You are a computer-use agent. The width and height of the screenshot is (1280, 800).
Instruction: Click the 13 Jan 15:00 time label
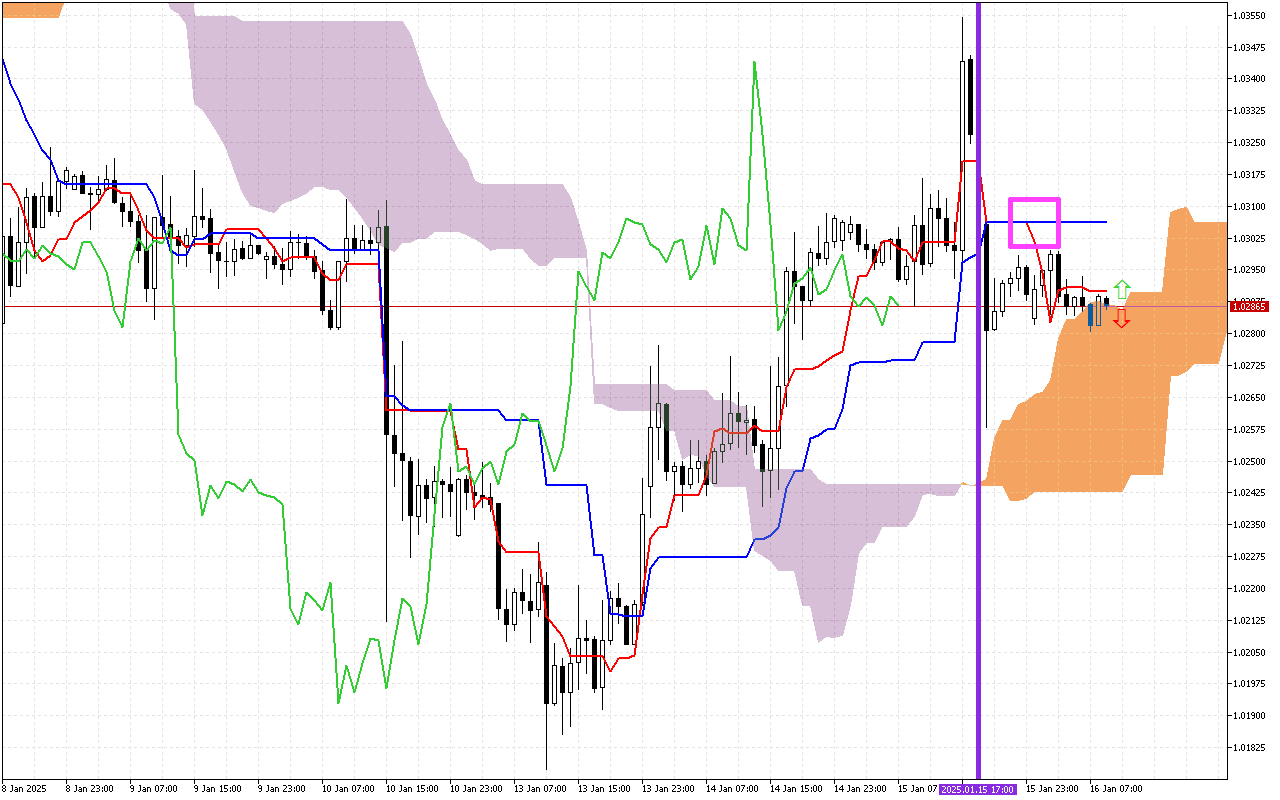point(603,789)
